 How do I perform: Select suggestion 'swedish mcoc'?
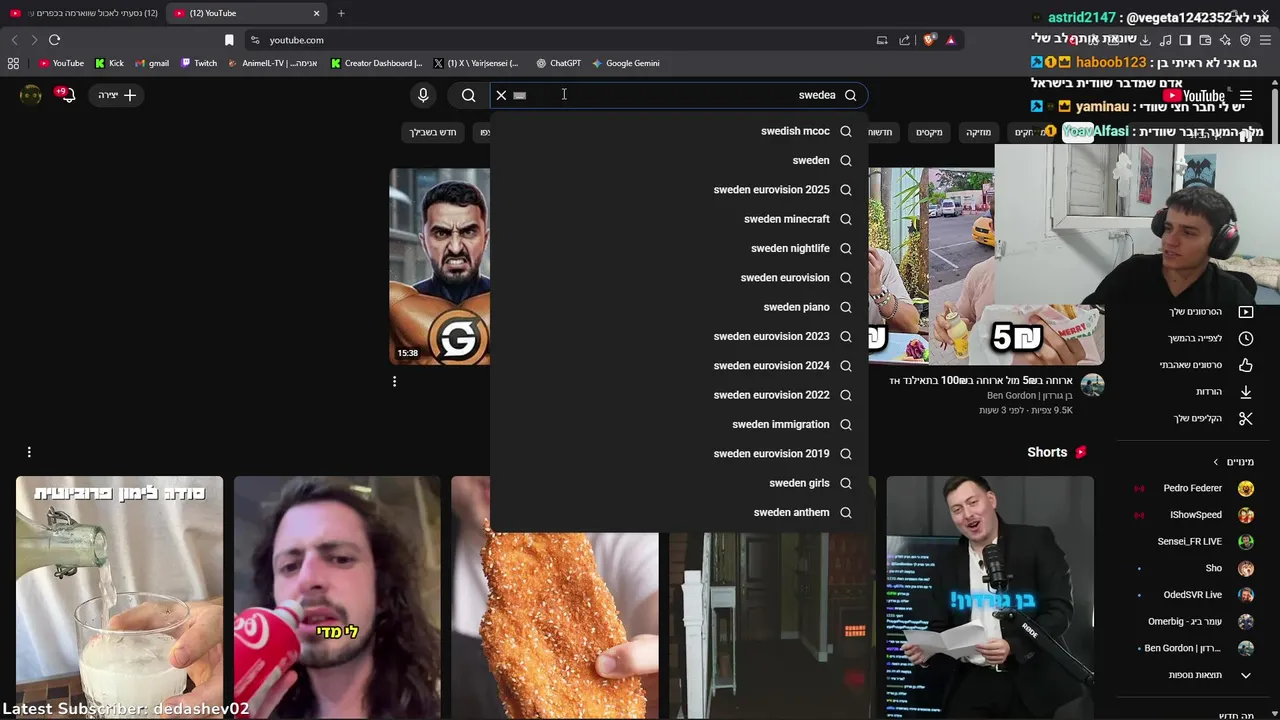[680, 131]
